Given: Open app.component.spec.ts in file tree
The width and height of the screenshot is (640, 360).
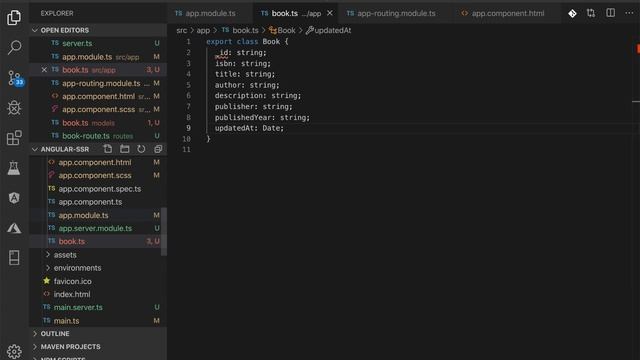Looking at the screenshot, I should coord(96,189).
